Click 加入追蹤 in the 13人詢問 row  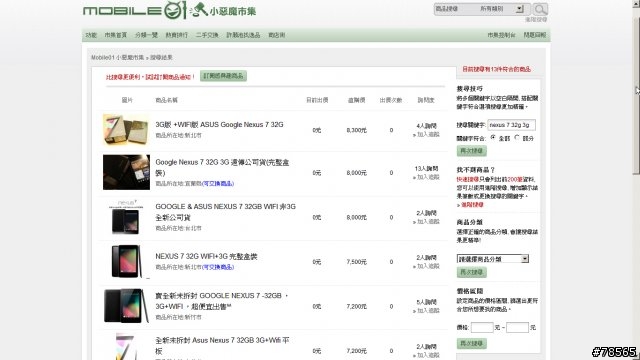tap(427, 177)
